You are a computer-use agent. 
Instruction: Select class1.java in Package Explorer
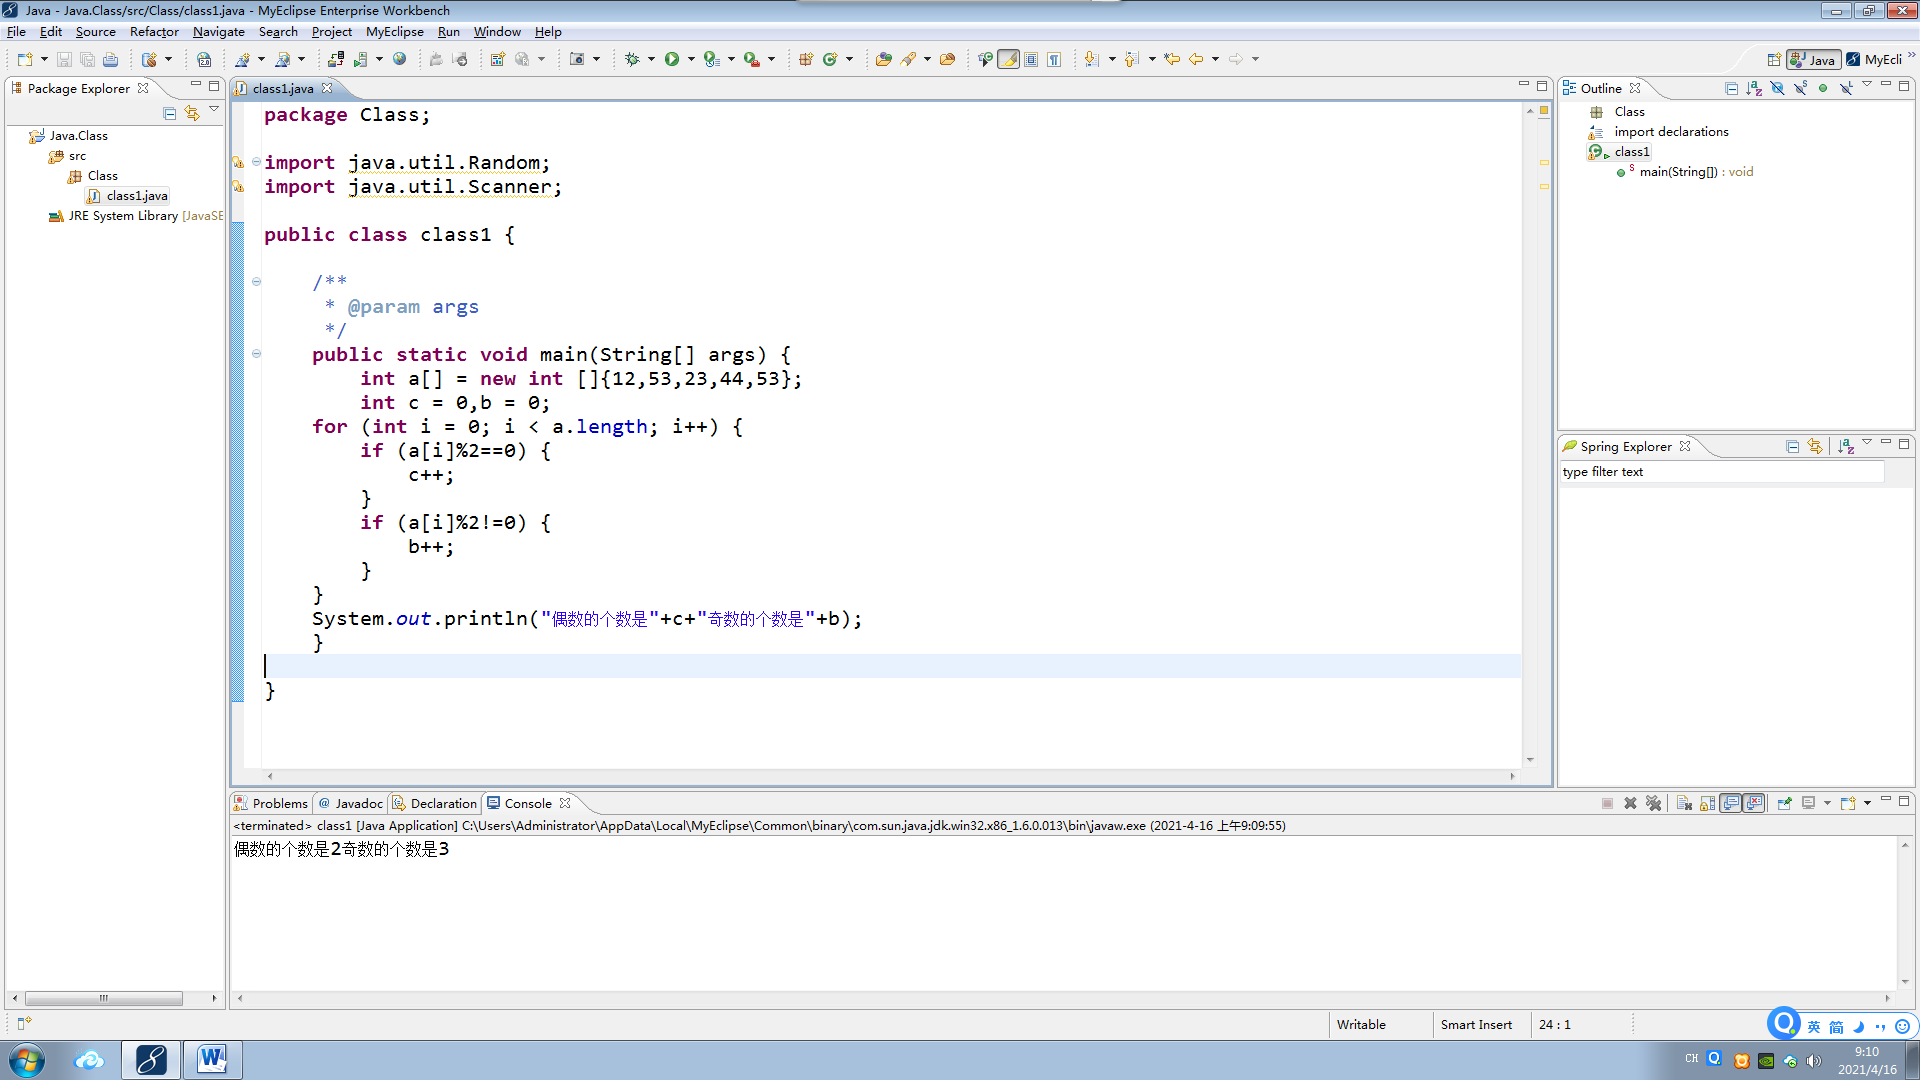137,196
